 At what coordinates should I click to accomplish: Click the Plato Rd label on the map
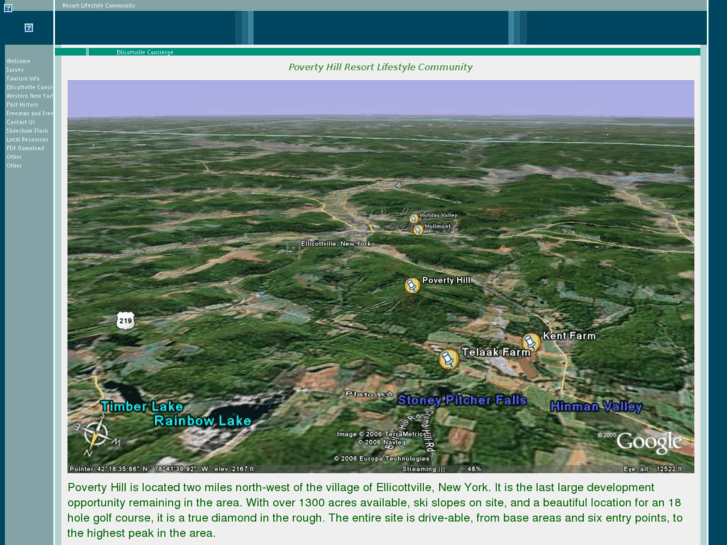coord(369,394)
